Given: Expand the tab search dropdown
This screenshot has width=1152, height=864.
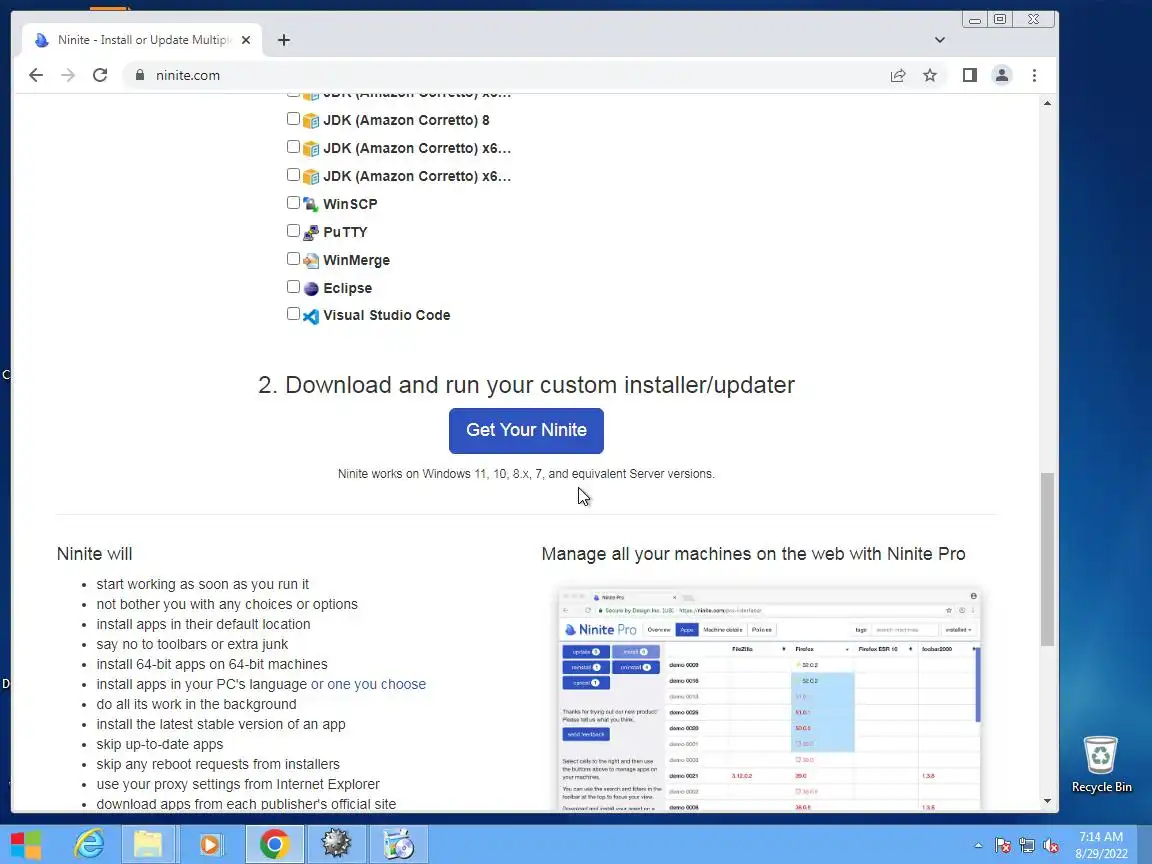Looking at the screenshot, I should [x=940, y=40].
